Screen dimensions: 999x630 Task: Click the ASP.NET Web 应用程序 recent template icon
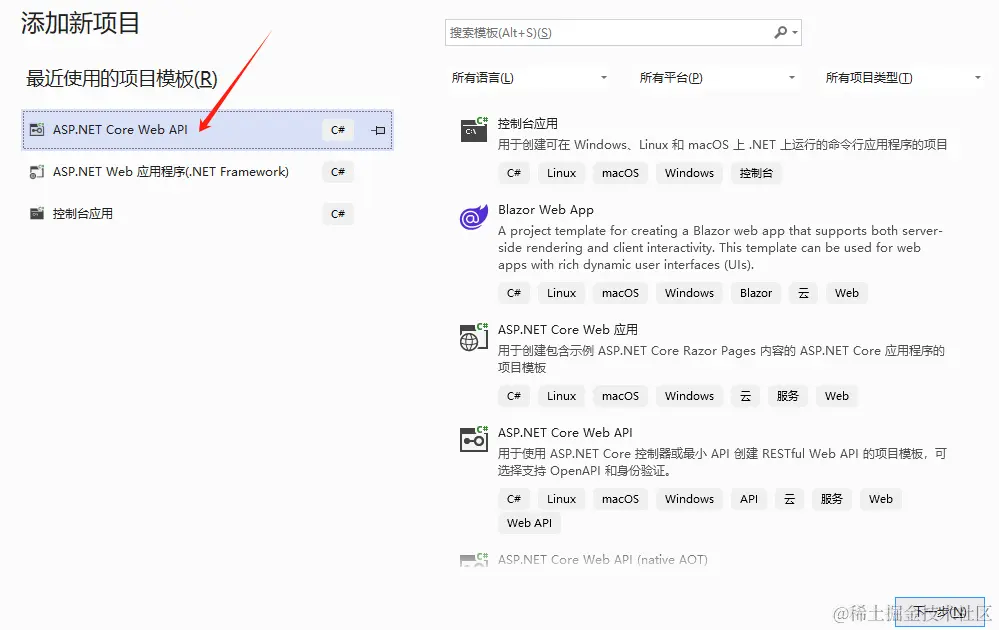coord(37,172)
